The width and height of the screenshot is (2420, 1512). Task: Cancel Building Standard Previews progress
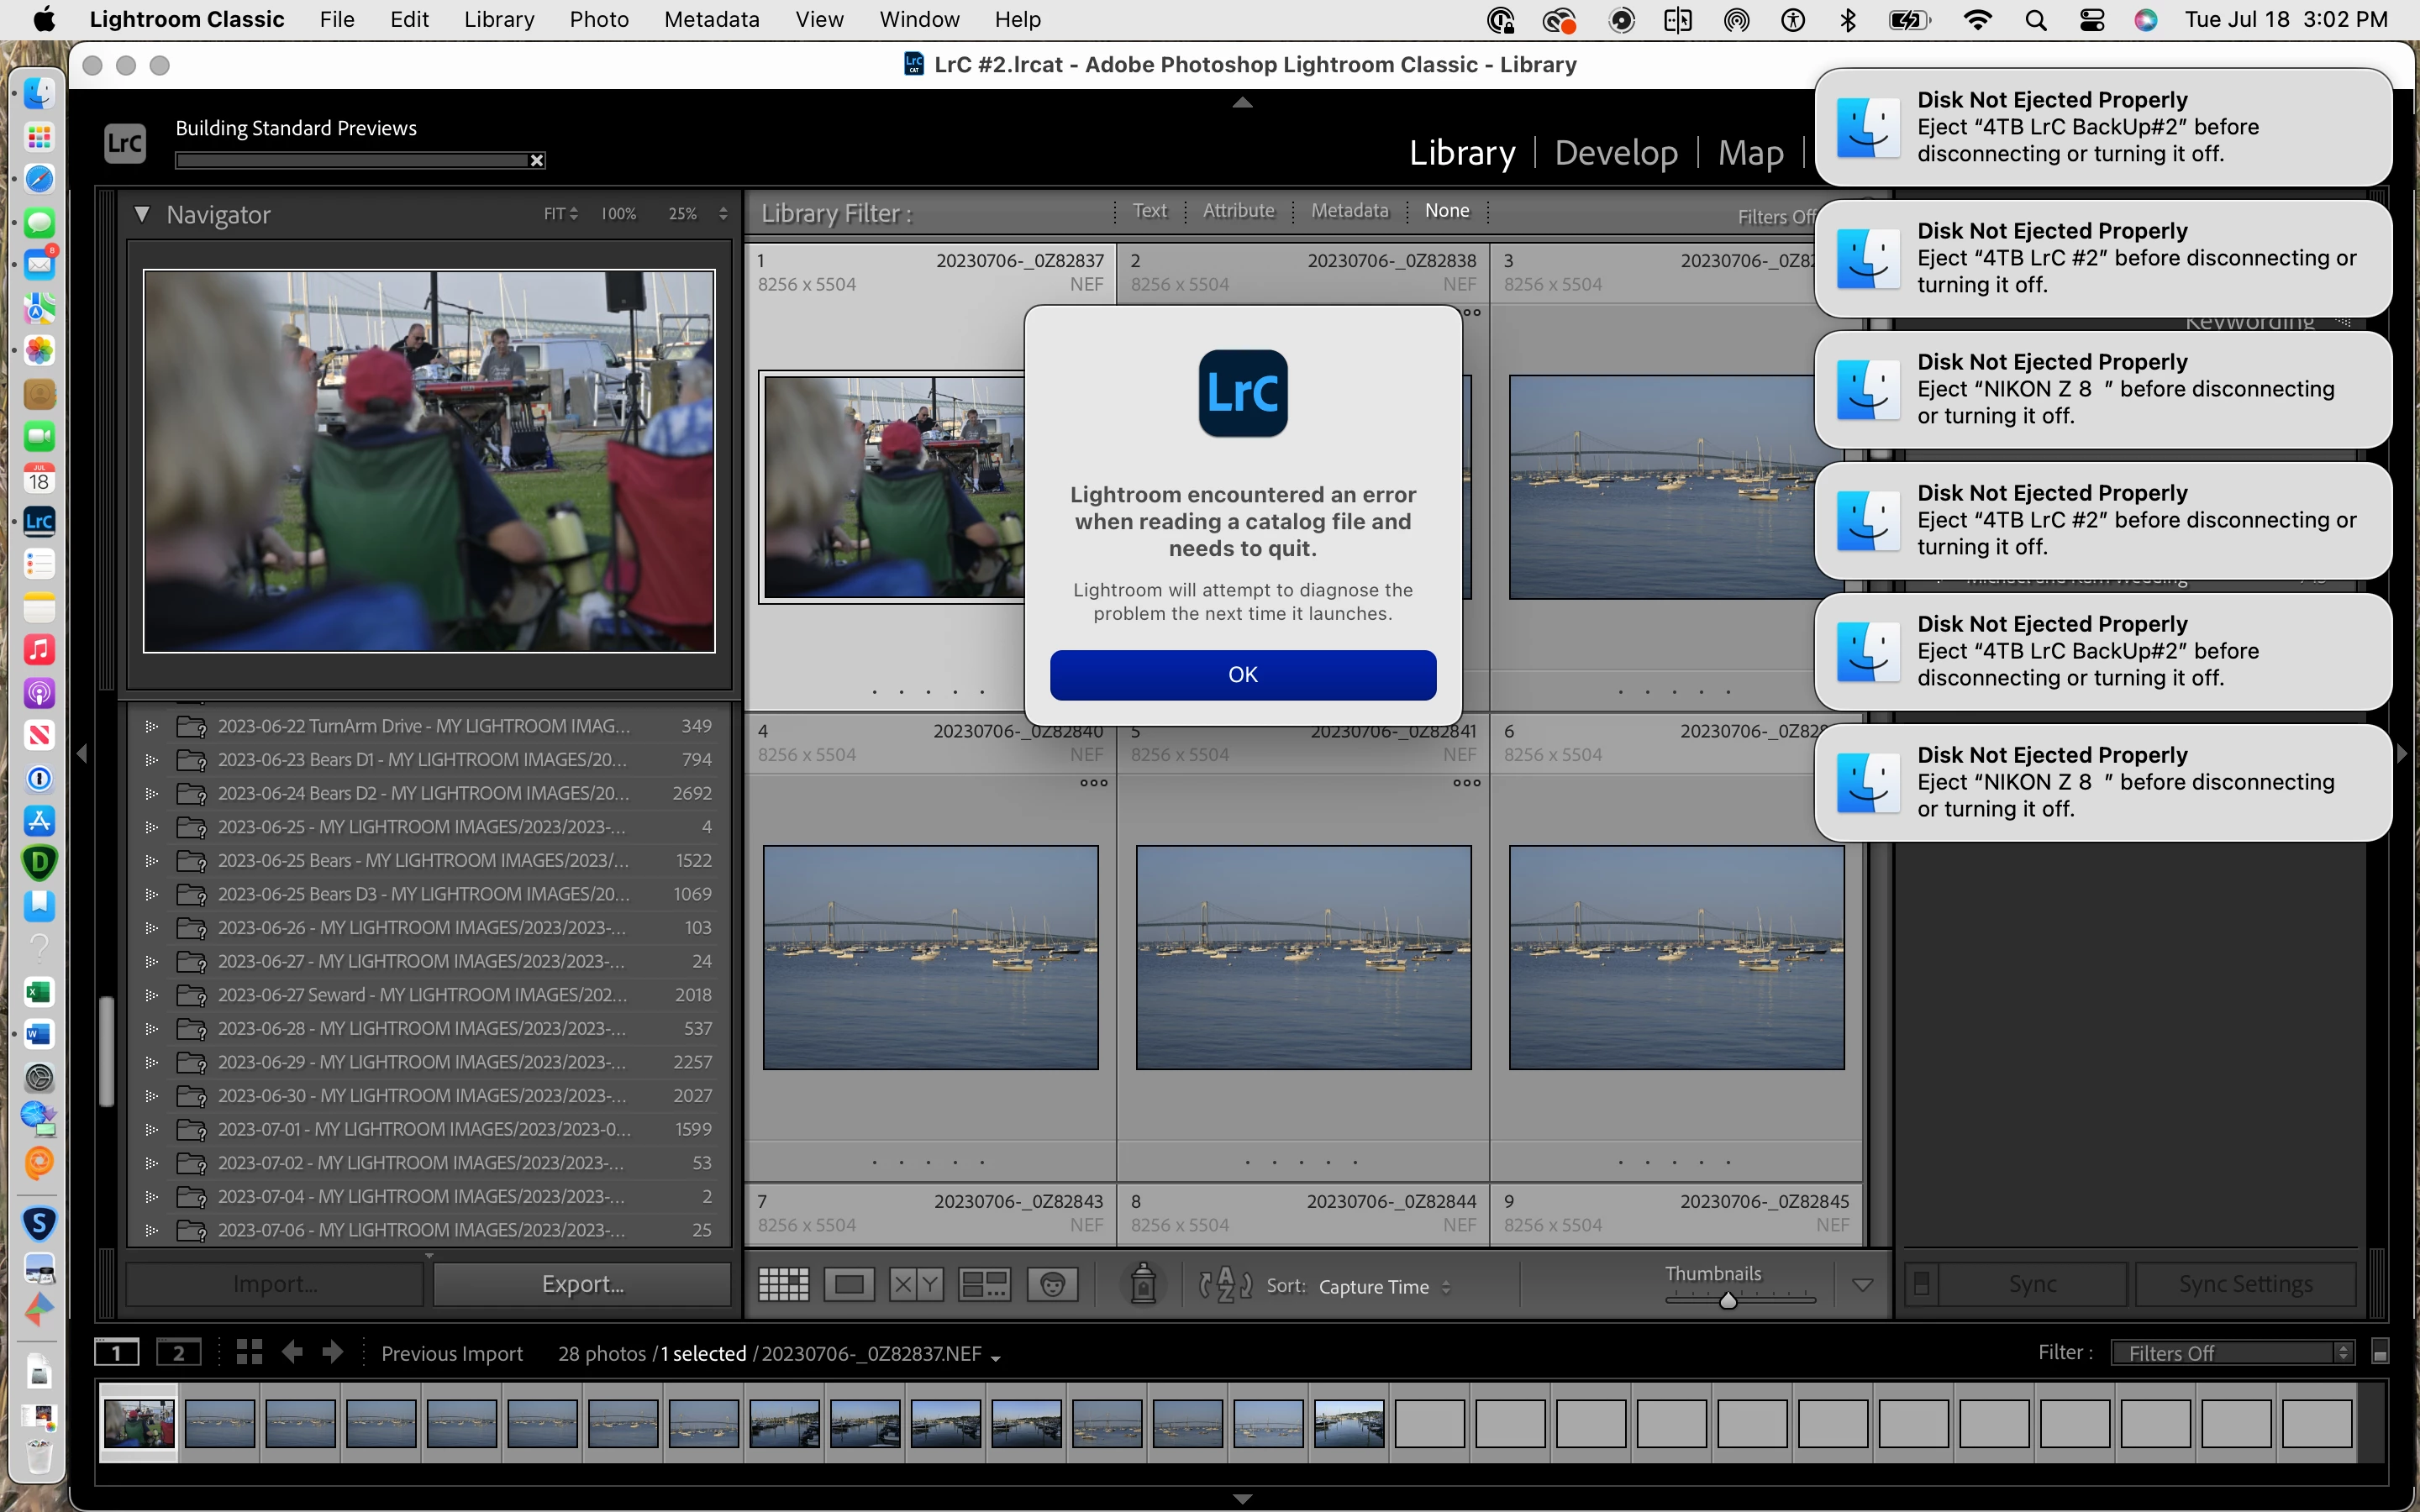tap(537, 161)
